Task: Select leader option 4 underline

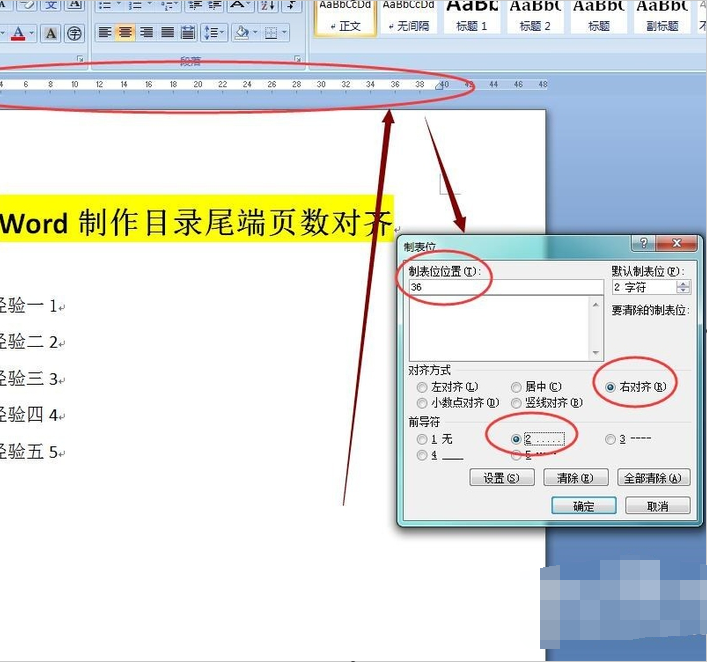Action: click(422, 455)
